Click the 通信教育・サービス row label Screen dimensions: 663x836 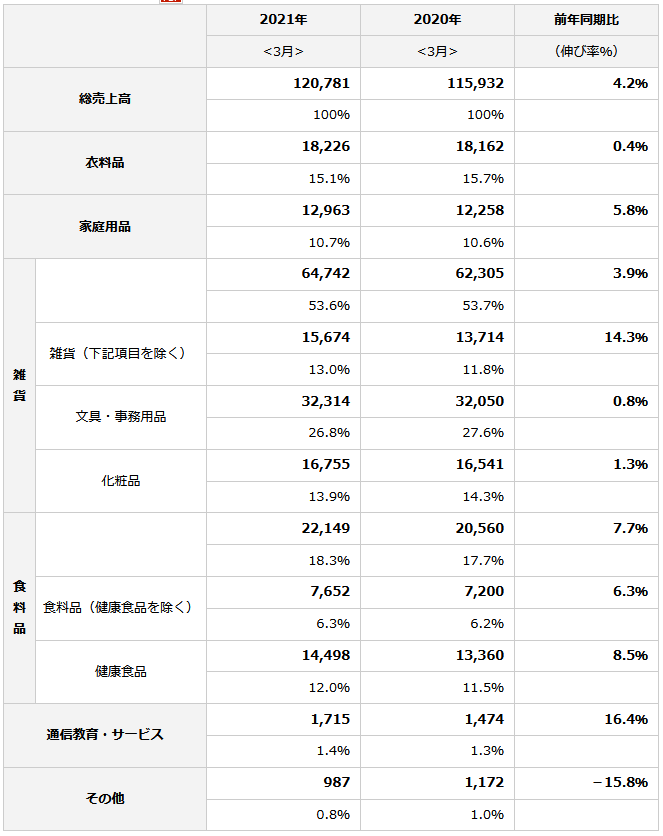(x=105, y=734)
